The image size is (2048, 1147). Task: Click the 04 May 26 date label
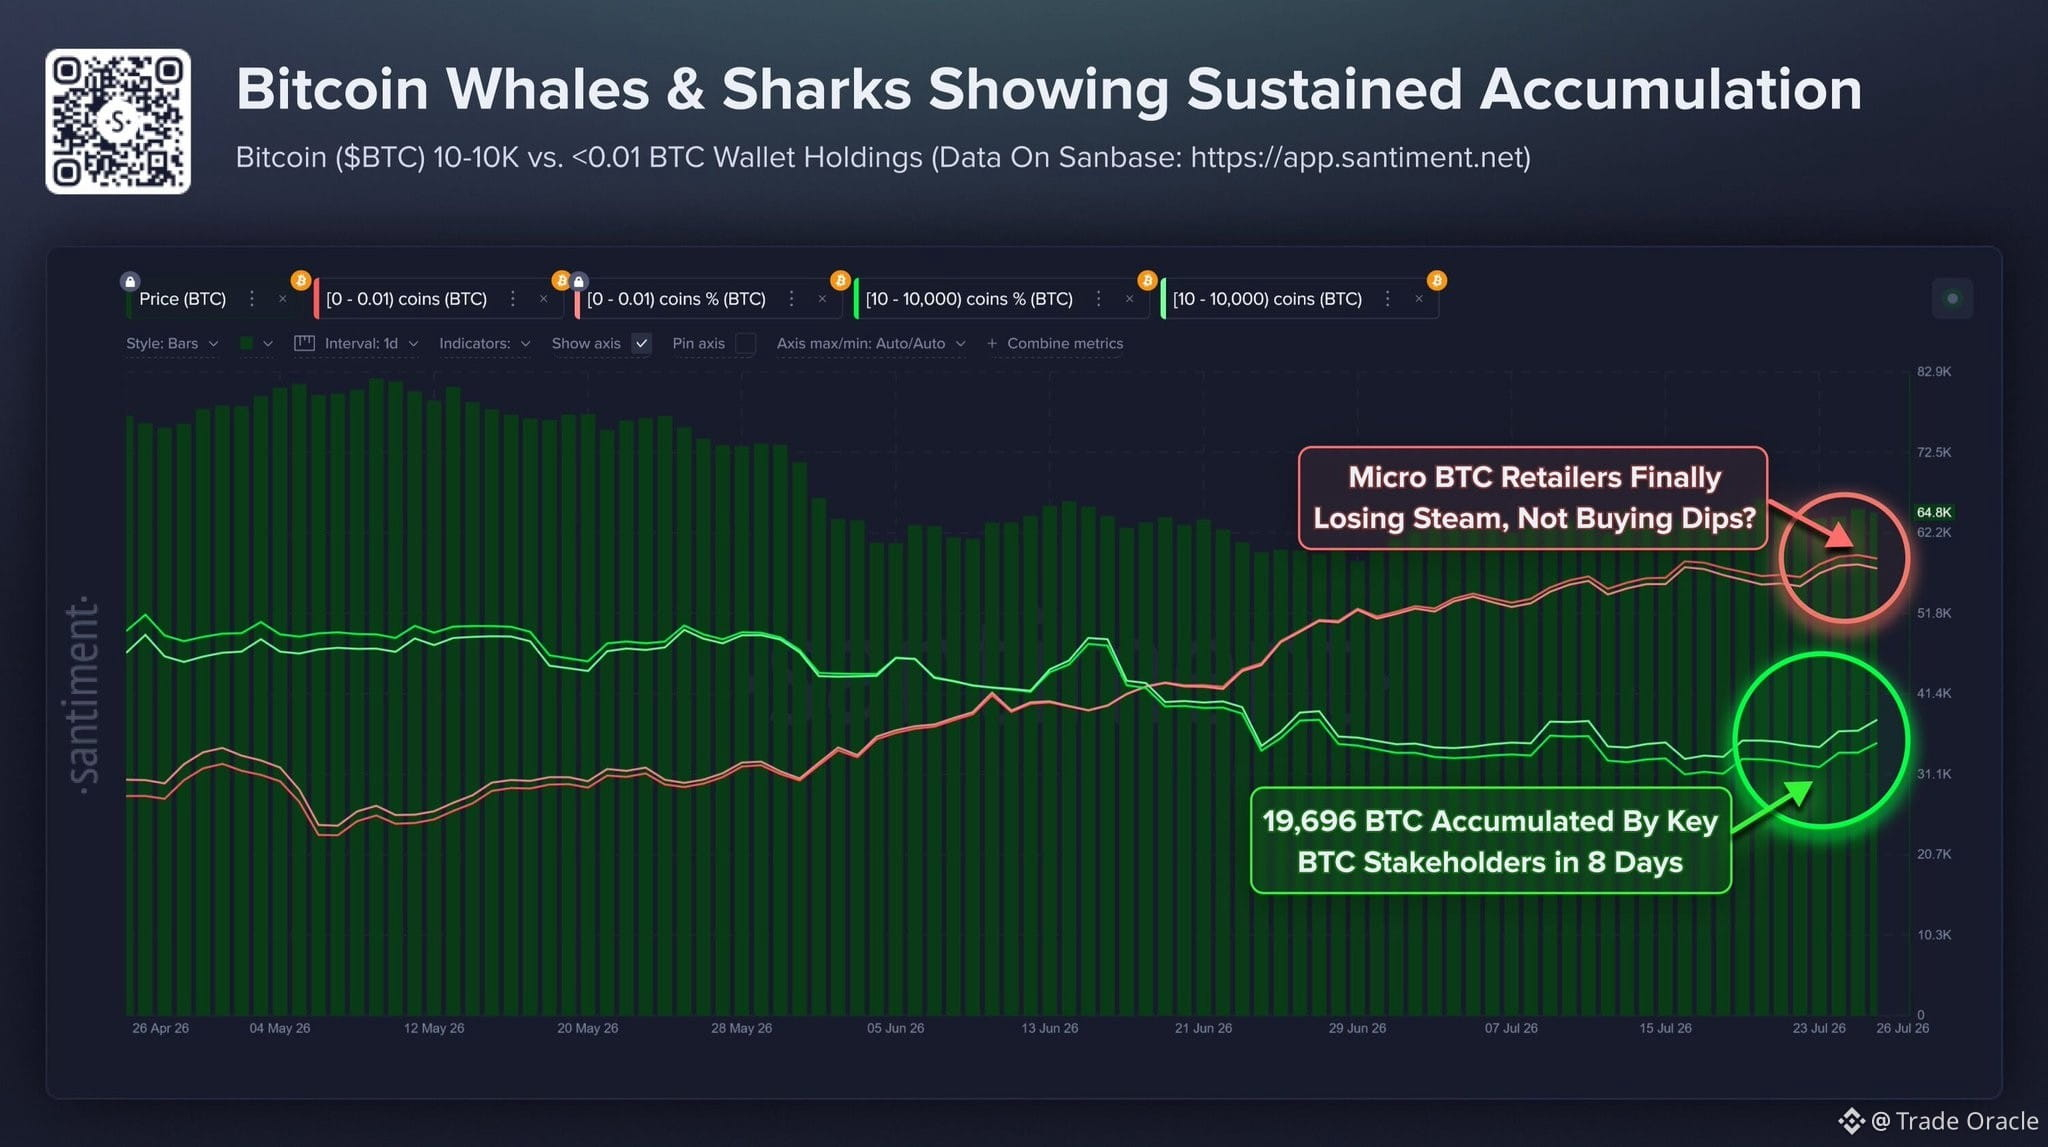click(279, 1028)
